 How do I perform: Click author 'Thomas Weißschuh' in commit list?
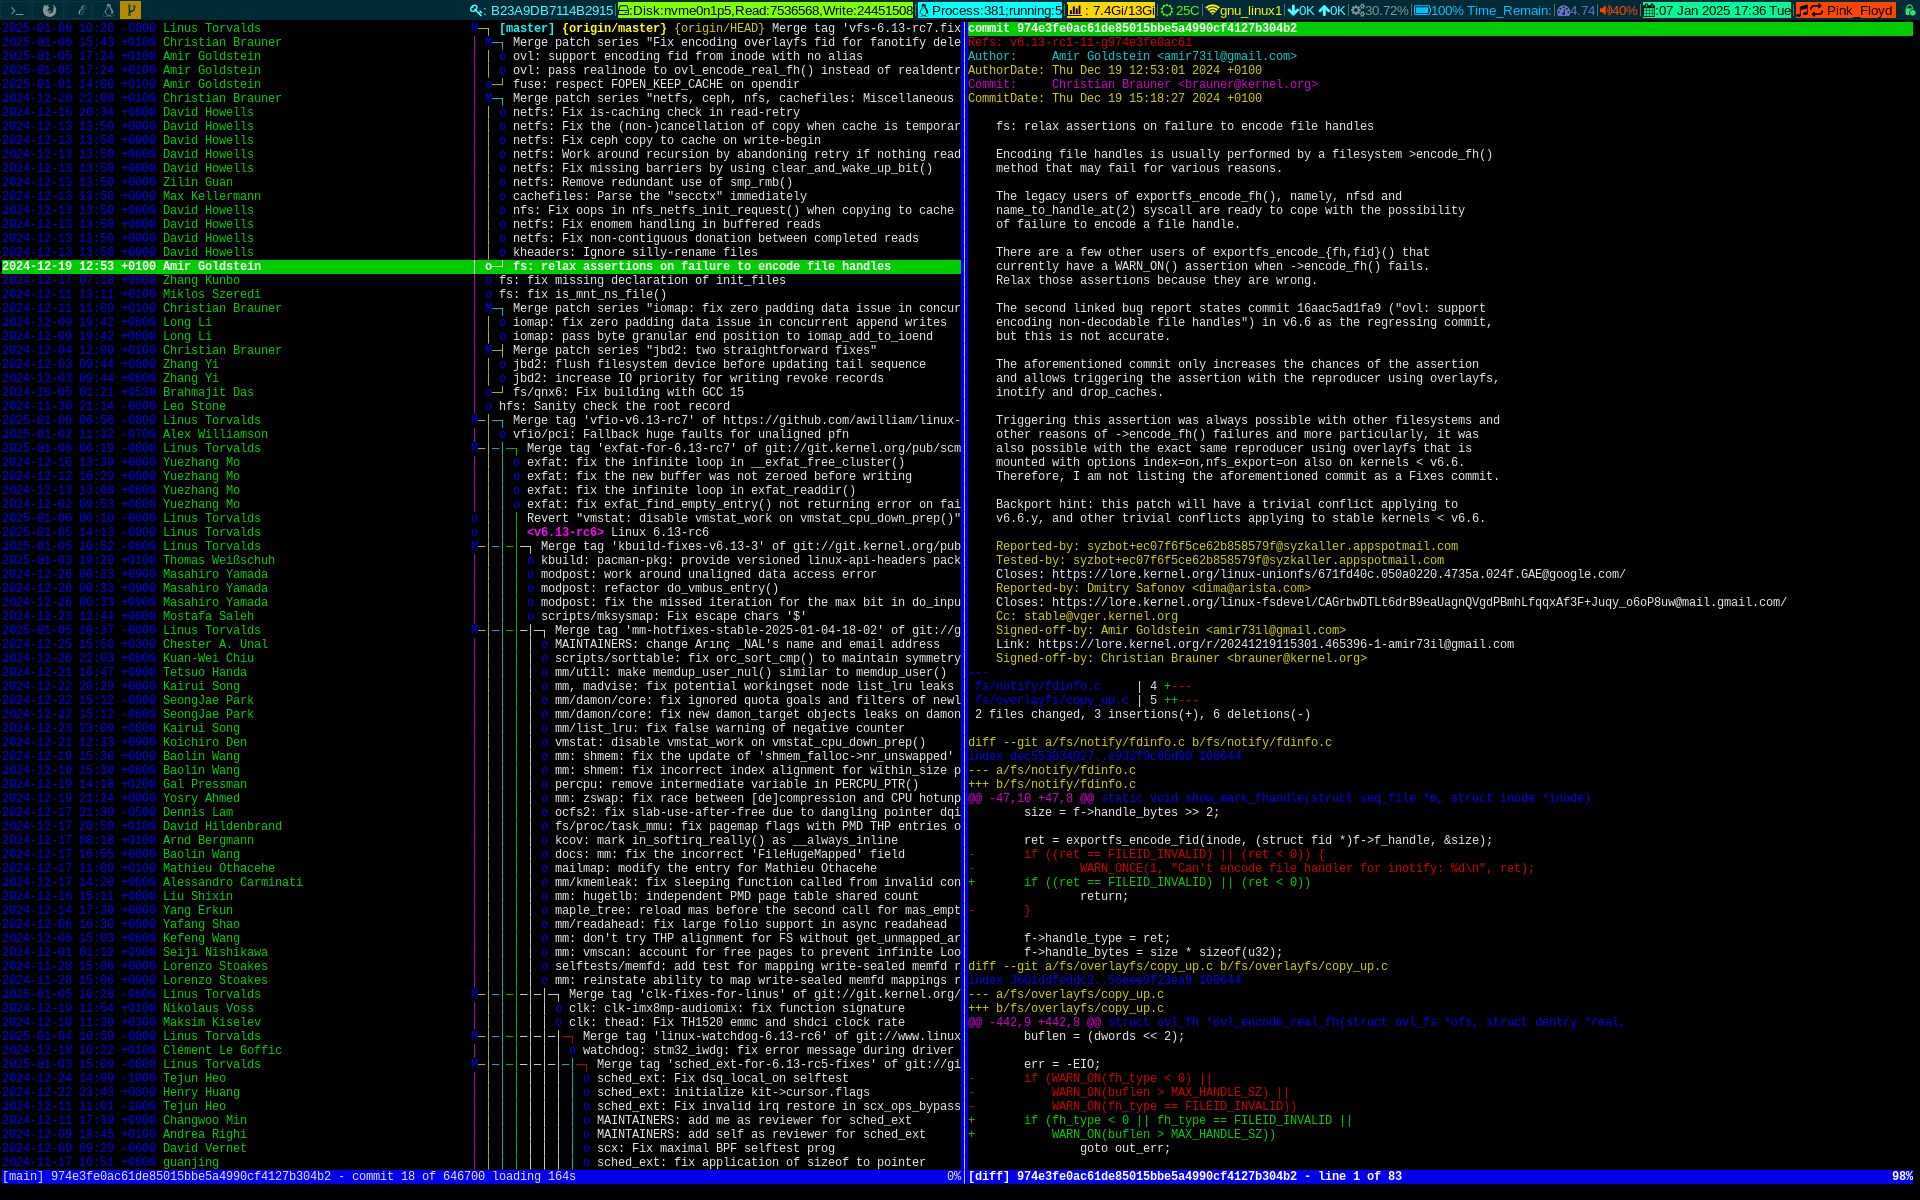(x=219, y=561)
